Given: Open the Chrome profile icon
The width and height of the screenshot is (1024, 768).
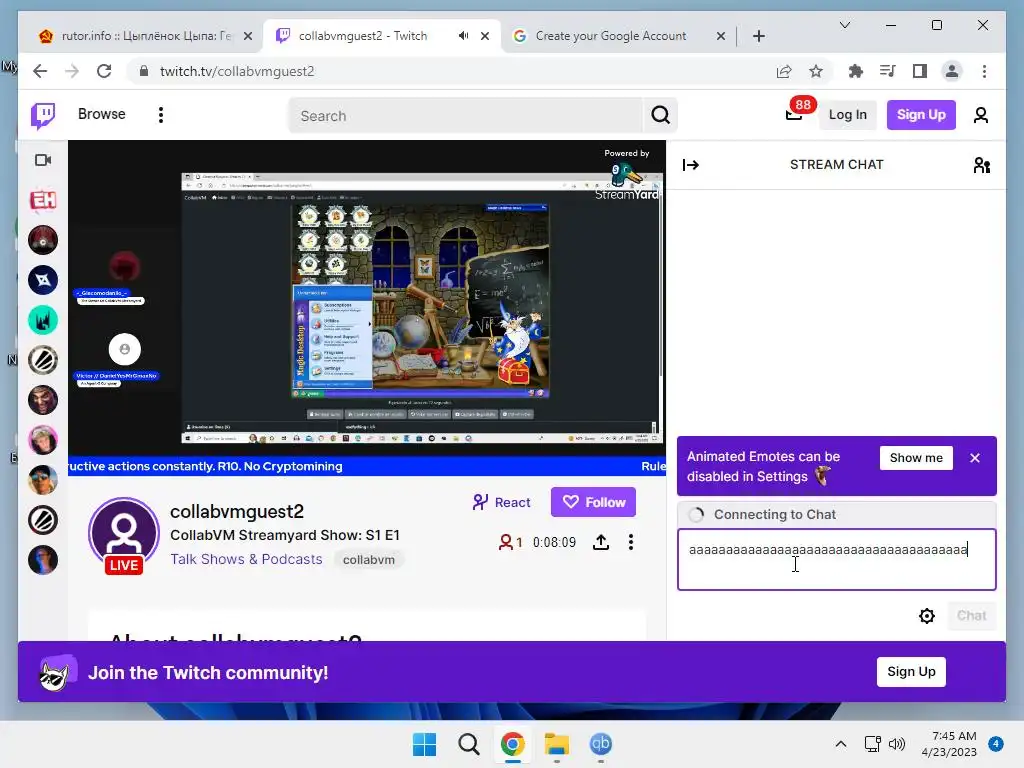Looking at the screenshot, I should click(952, 71).
